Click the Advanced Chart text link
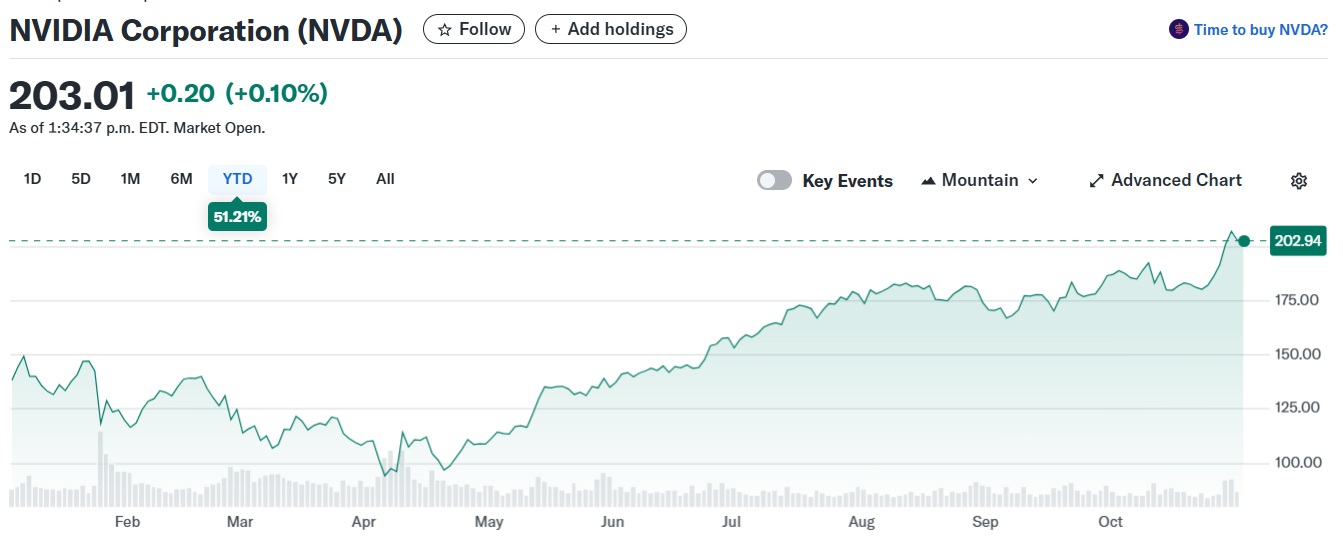The image size is (1343, 545). point(1176,180)
